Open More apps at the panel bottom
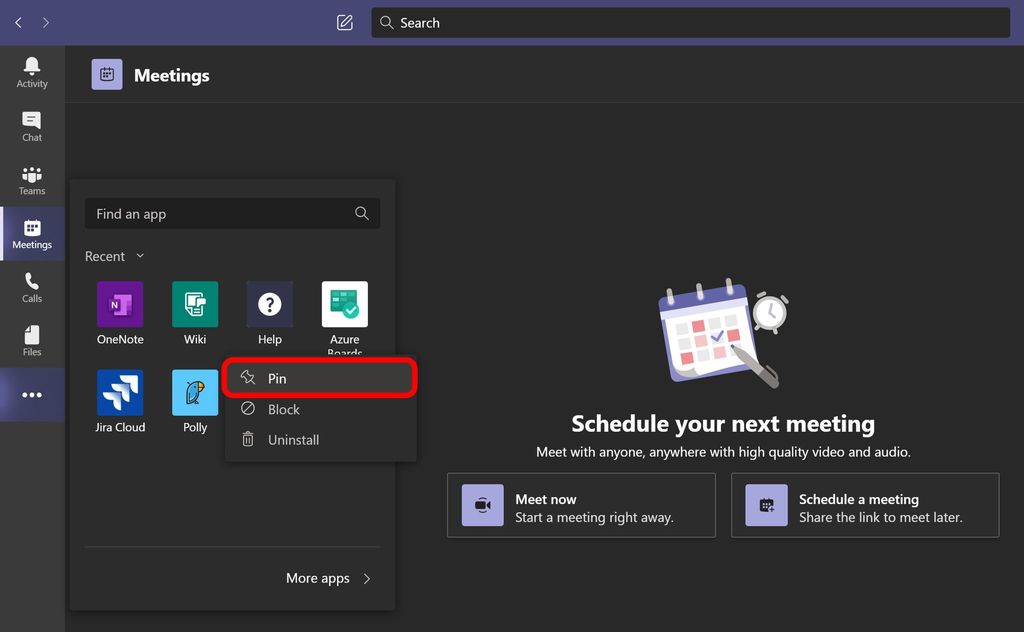 click(x=317, y=578)
